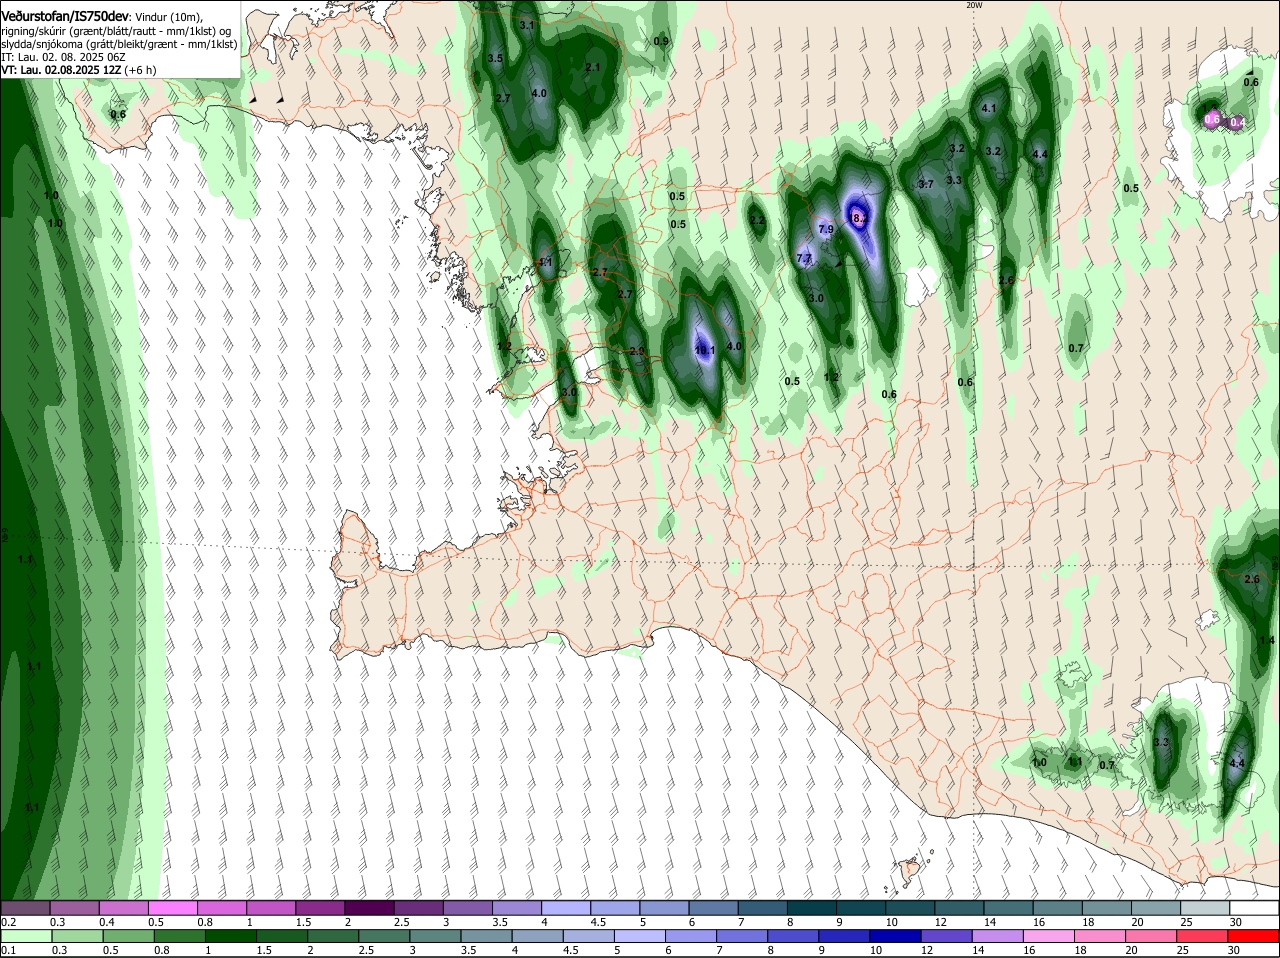1280x958 pixels.
Task: Pick the light periwinkle swatch above upper-row label 4
Action: click(x=566, y=908)
